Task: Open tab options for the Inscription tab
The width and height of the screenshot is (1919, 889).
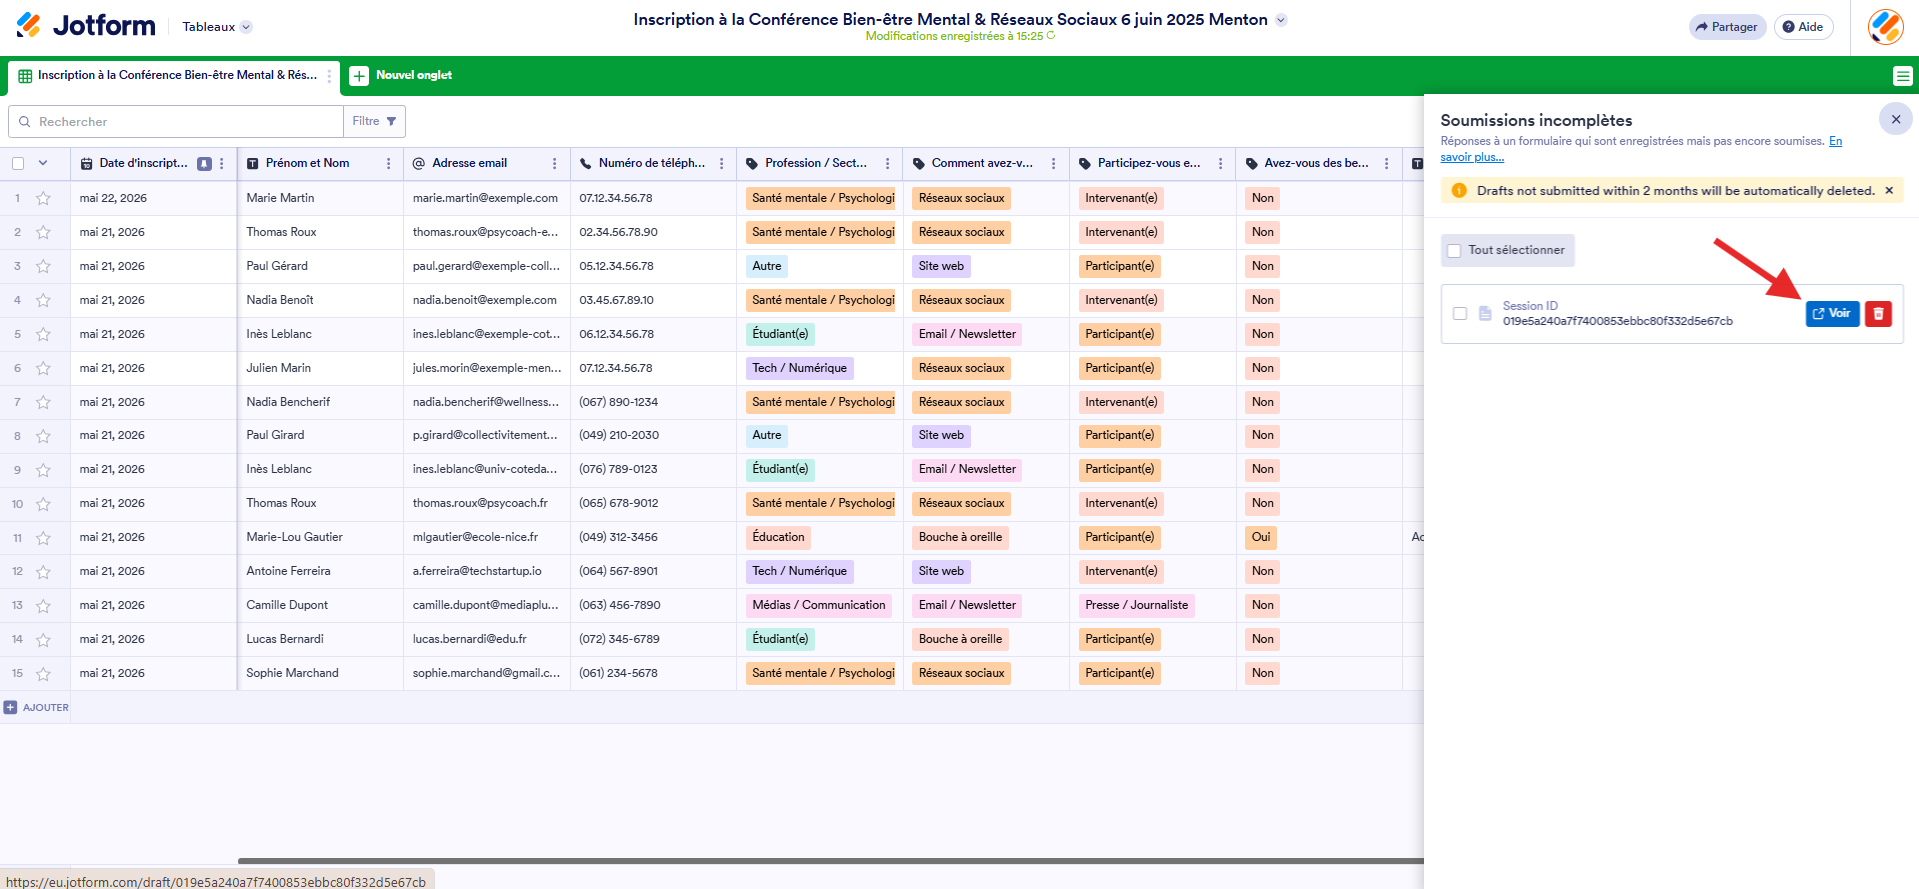Action: tap(329, 76)
